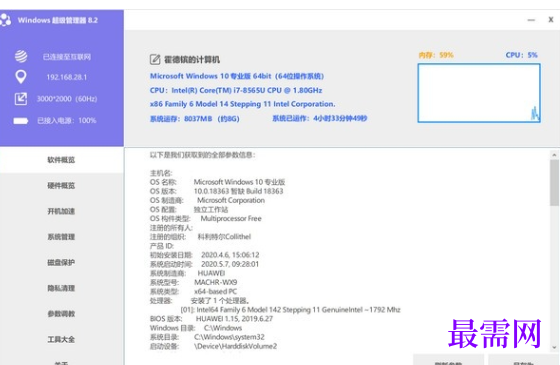
Task: Click the OS 制造商 Microsoft Corporation row
Action: coord(207,200)
